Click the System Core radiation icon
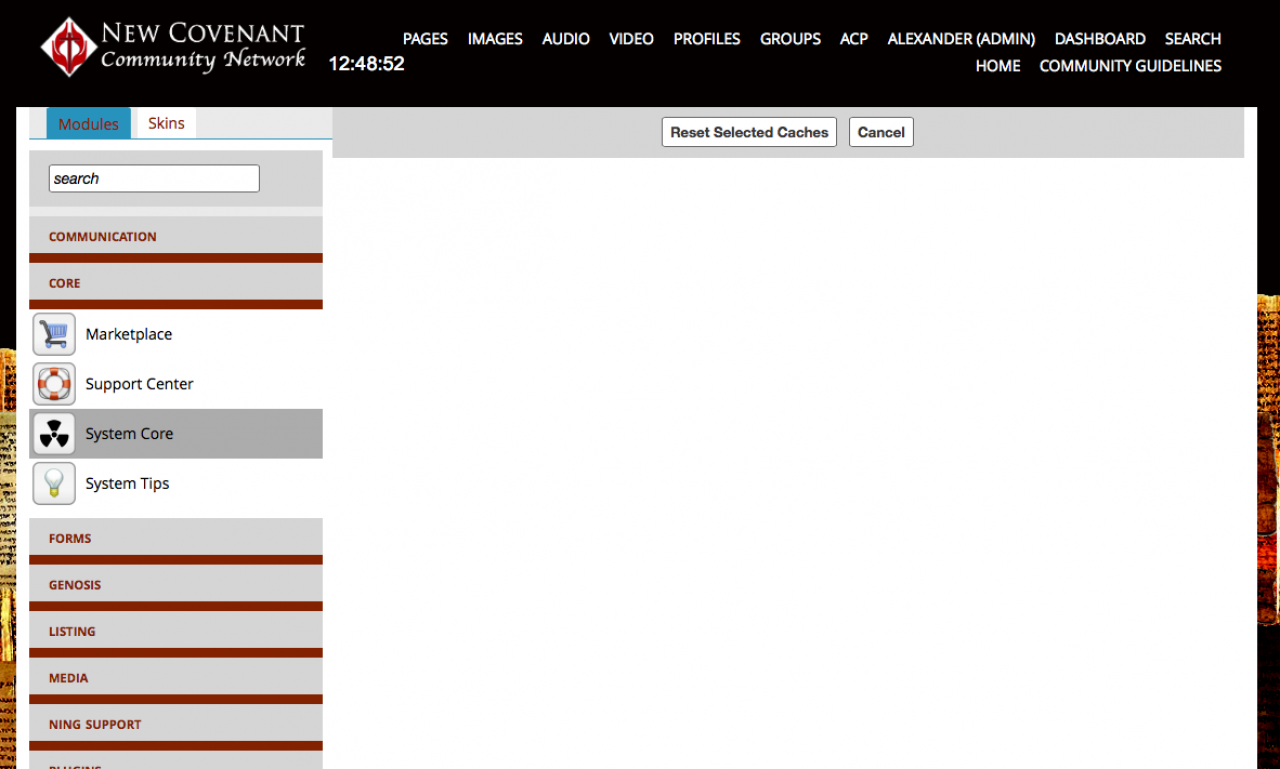This screenshot has width=1280, height=769. (54, 434)
